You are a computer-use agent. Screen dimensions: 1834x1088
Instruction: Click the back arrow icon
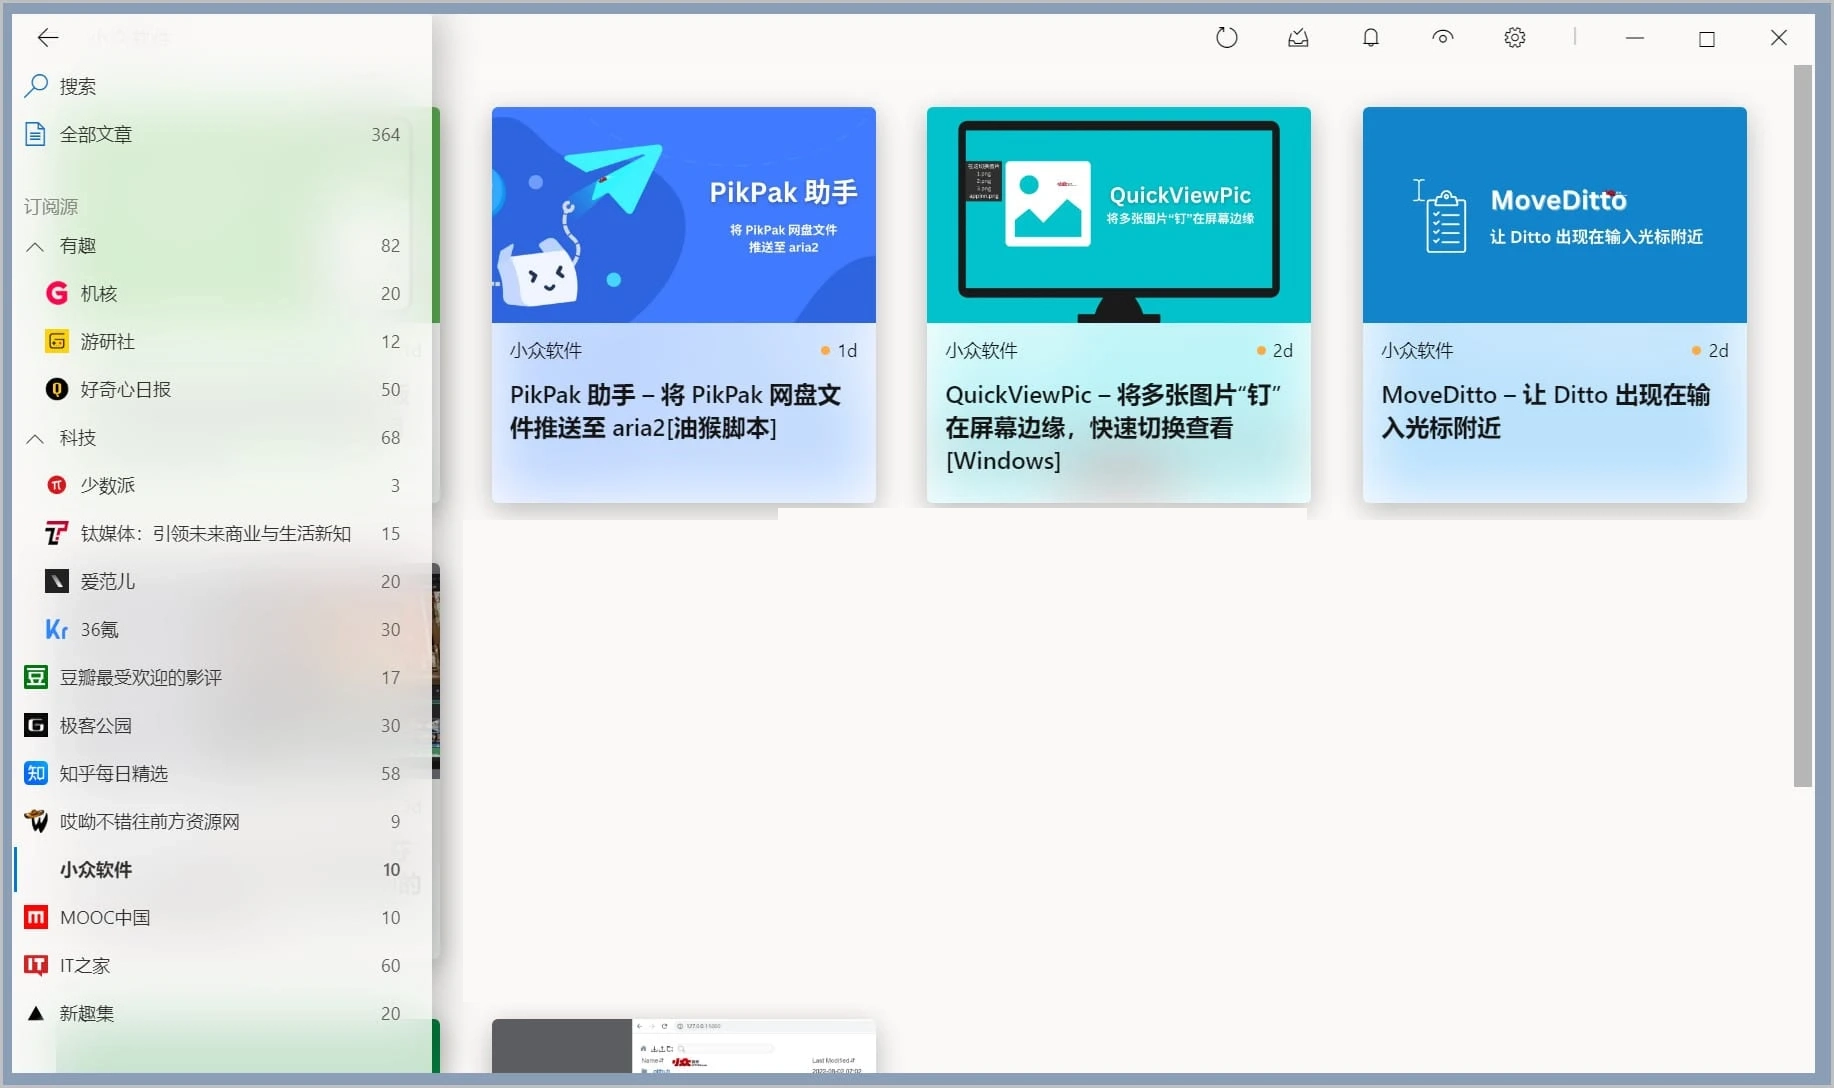[47, 38]
